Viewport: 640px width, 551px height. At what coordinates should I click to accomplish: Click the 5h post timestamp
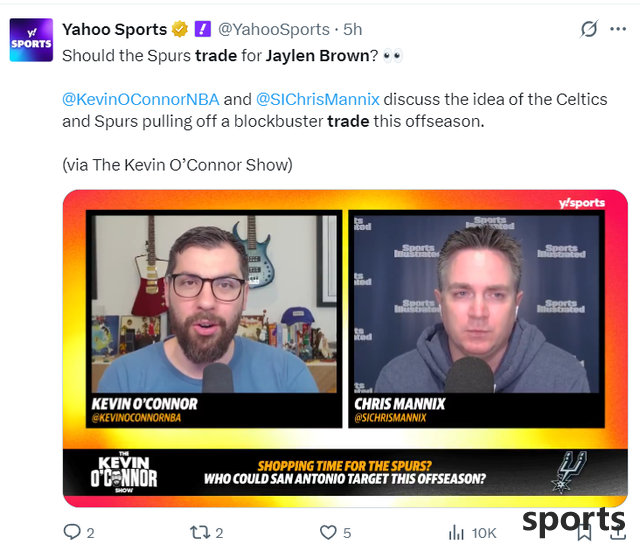(x=353, y=29)
